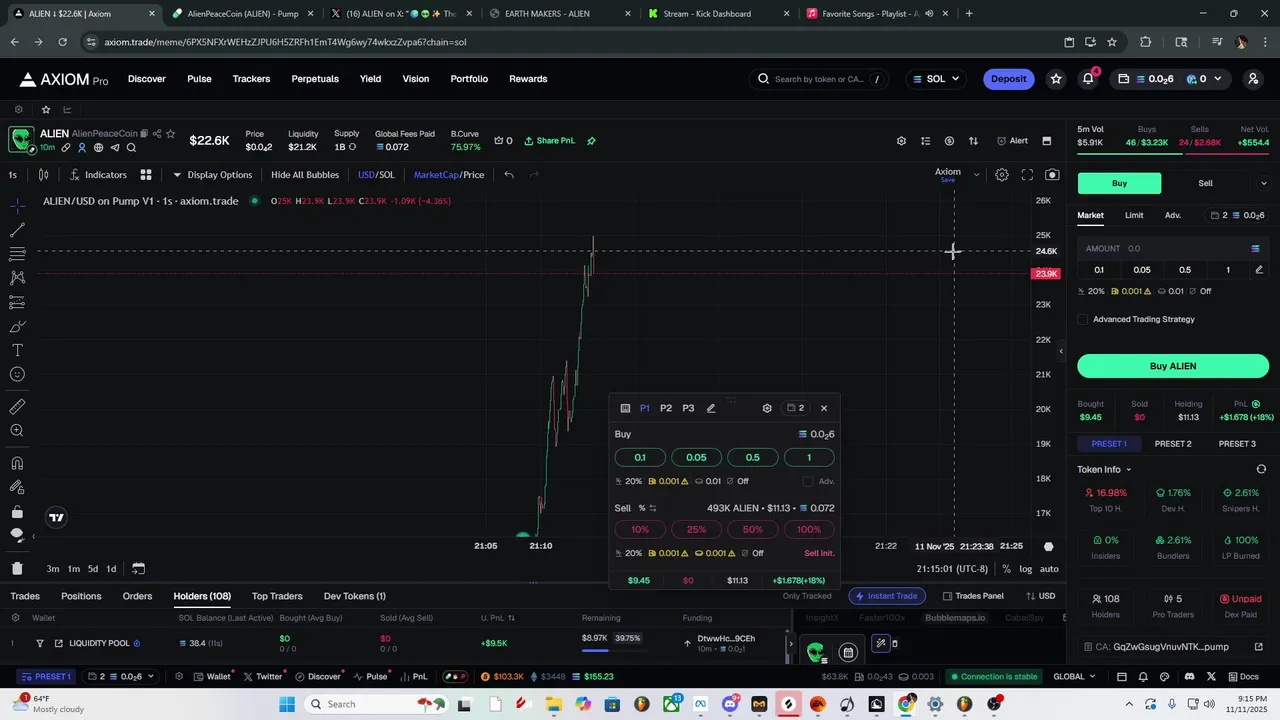Open token Telegram paper-plane icon
Screen dimensions: 1280x720
pyautogui.click(x=114, y=148)
